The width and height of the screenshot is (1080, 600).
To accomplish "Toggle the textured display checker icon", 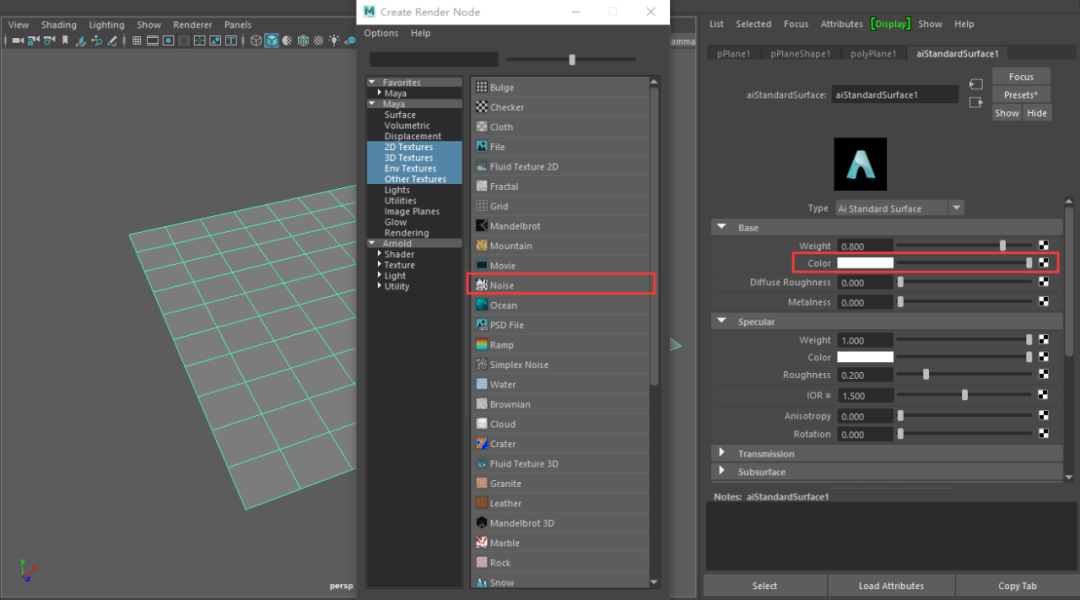I will coord(318,41).
